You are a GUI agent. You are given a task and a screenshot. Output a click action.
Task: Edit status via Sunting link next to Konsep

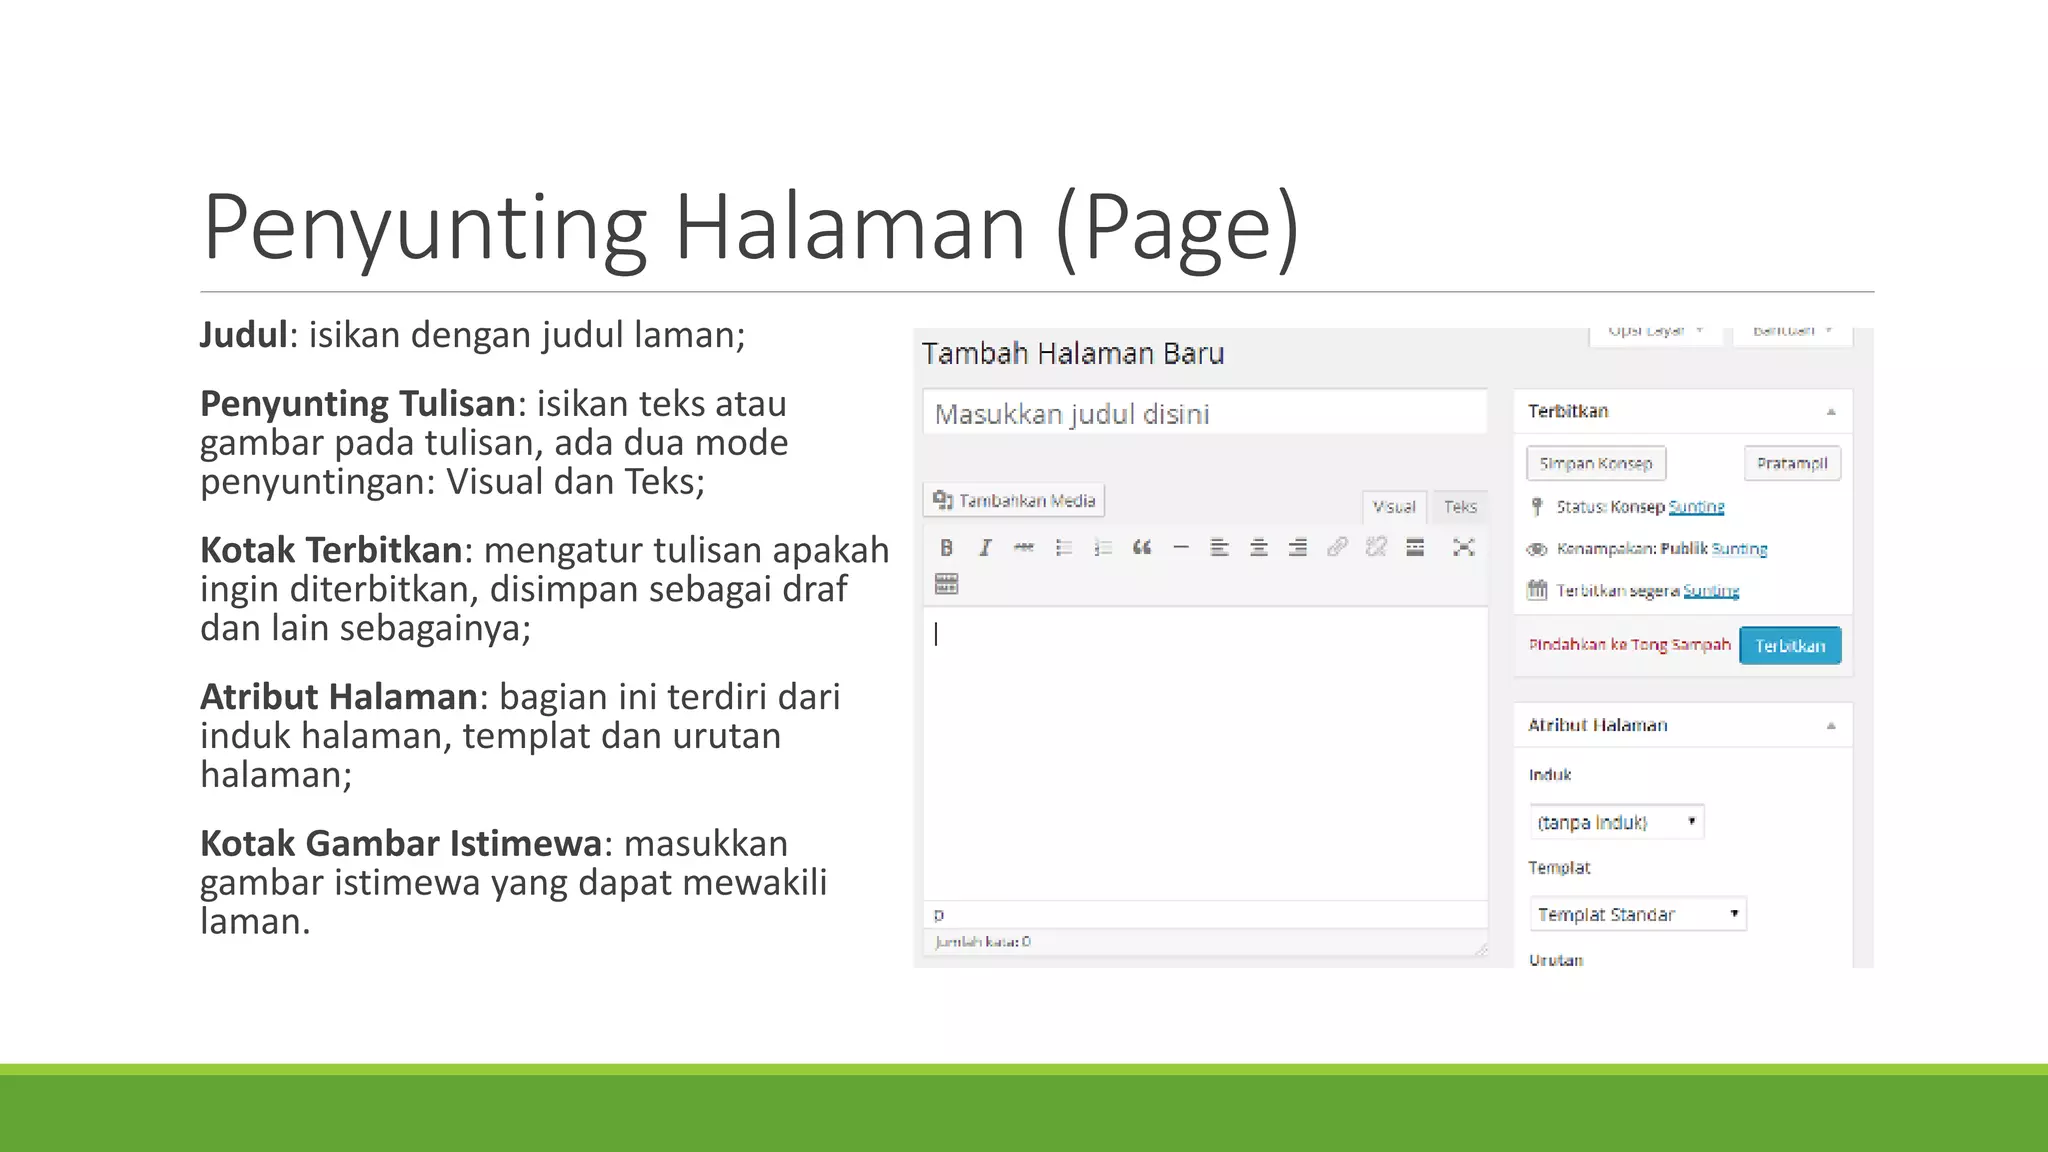1696,507
